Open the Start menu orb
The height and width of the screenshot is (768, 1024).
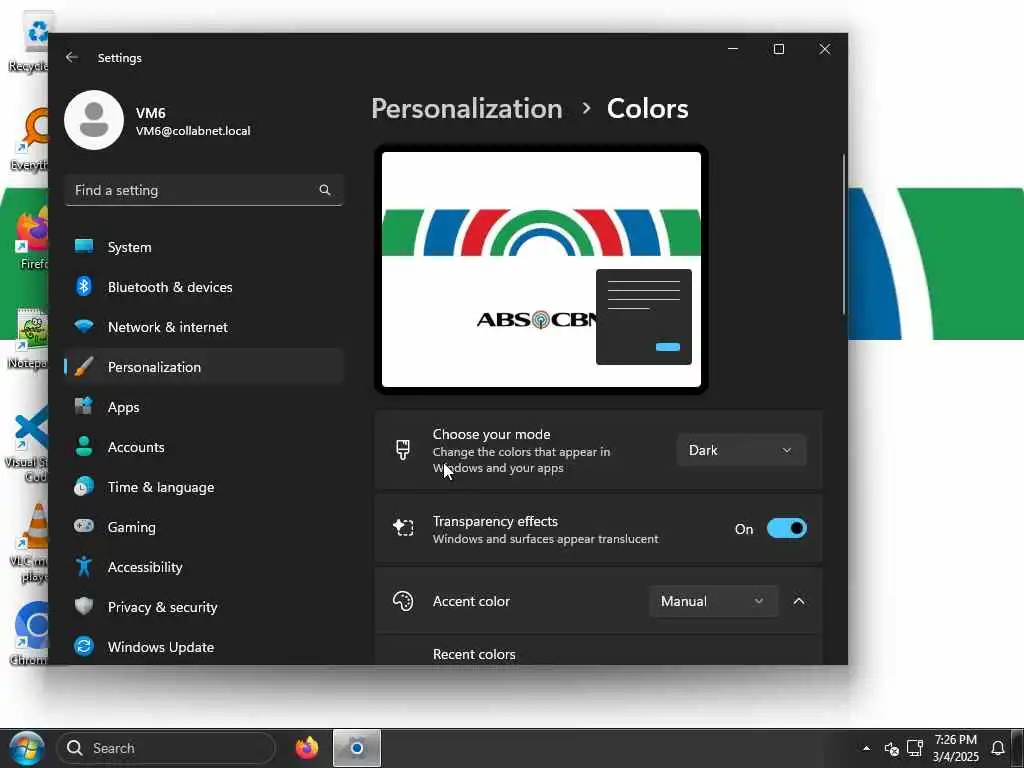(26, 748)
